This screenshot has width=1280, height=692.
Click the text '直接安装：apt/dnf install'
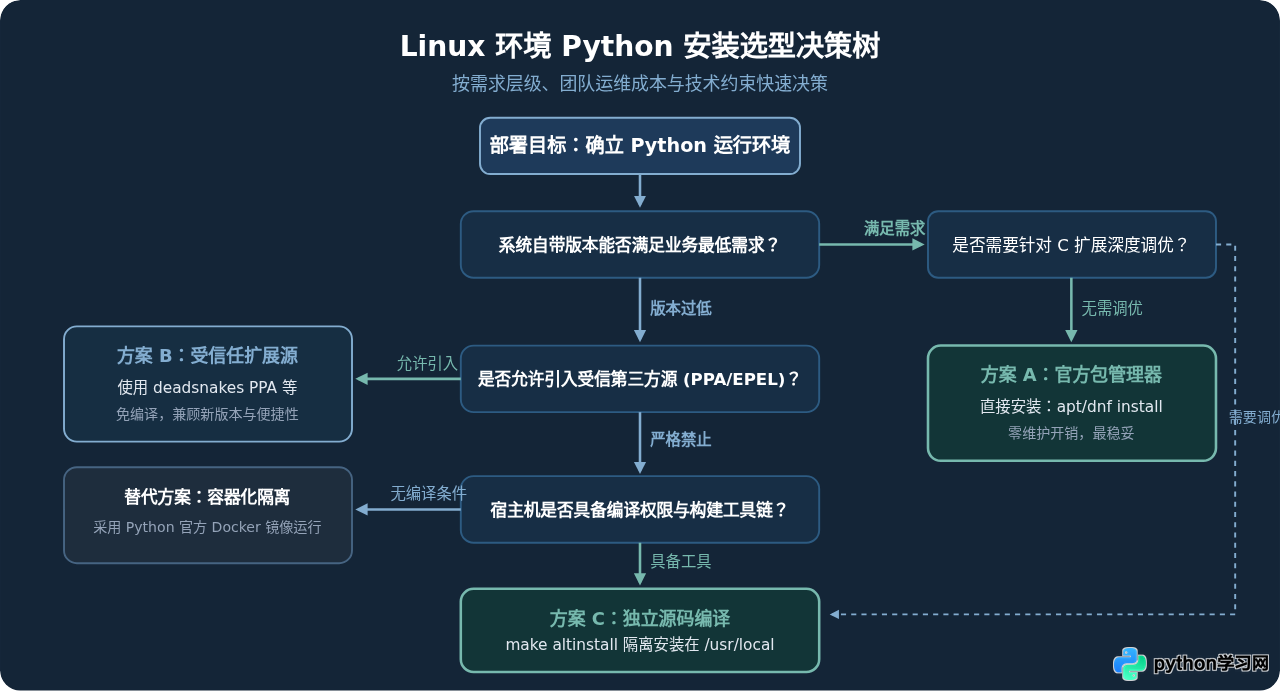tap(1072, 407)
